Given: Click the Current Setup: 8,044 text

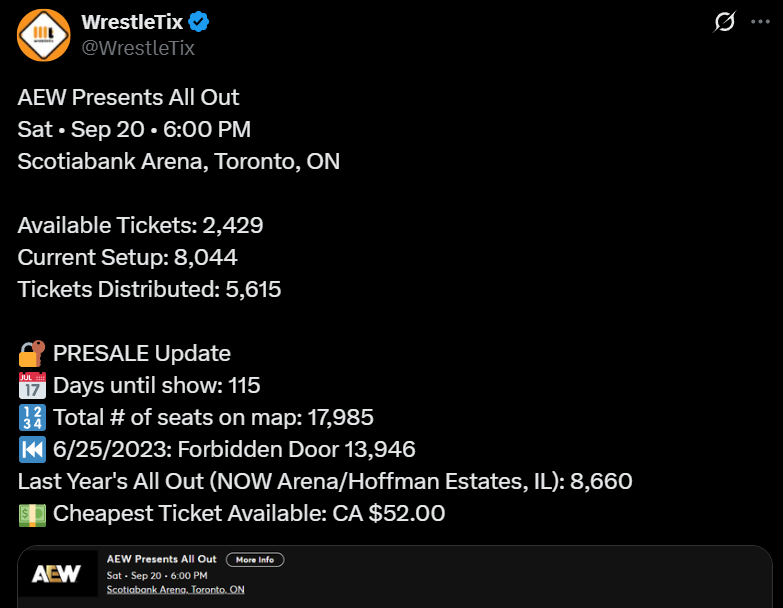Looking at the screenshot, I should tap(127, 258).
